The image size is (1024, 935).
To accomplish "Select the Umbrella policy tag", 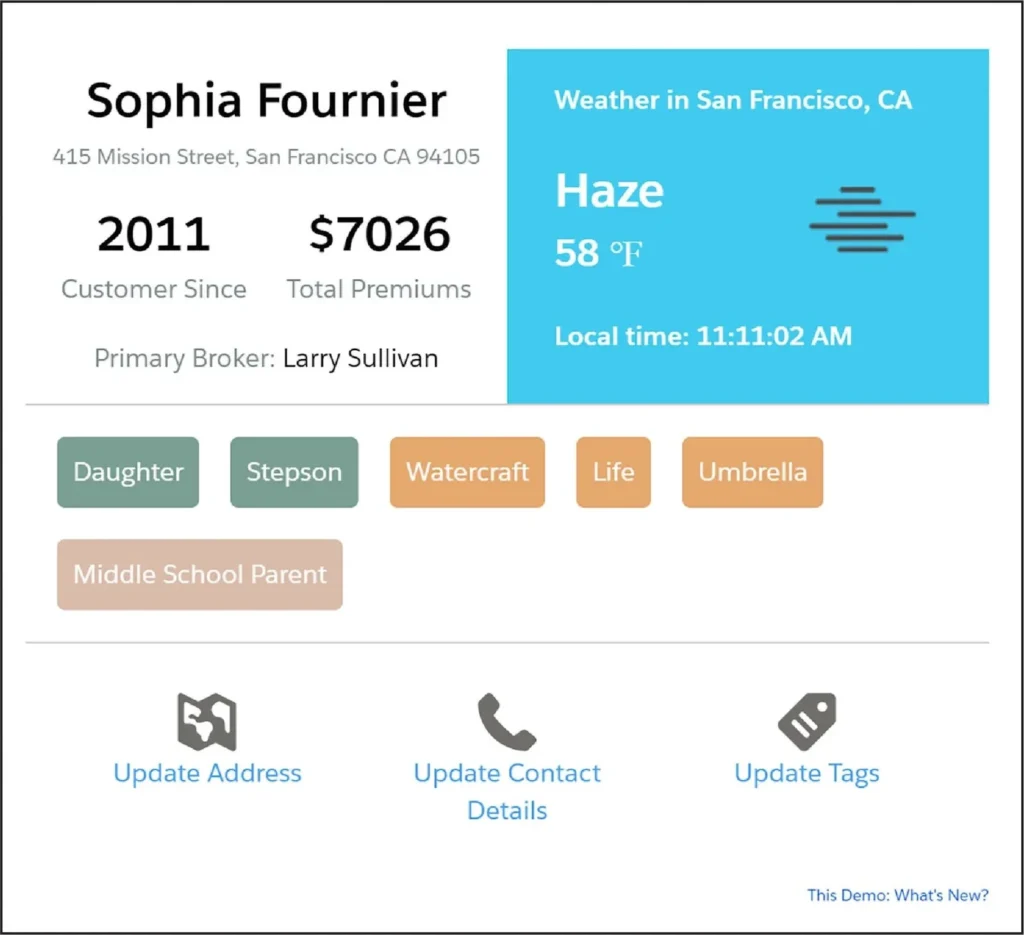I will pos(752,472).
